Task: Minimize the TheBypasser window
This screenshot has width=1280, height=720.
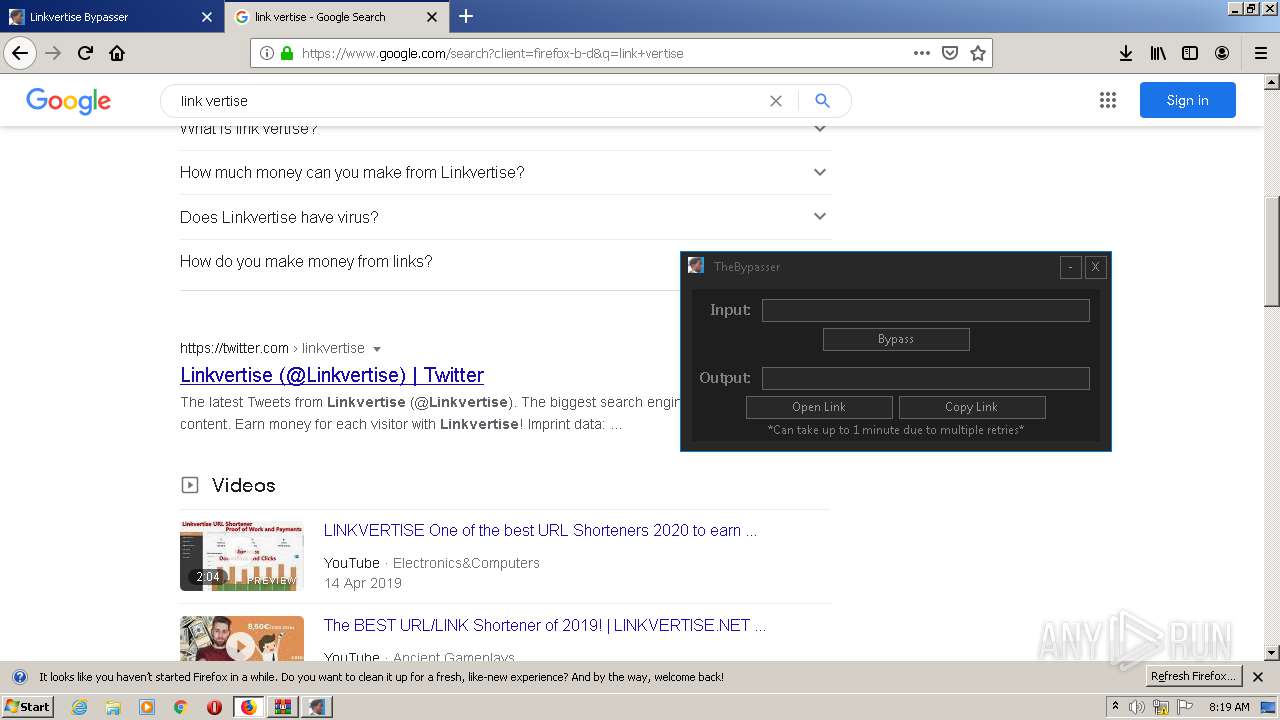Action: (1071, 267)
